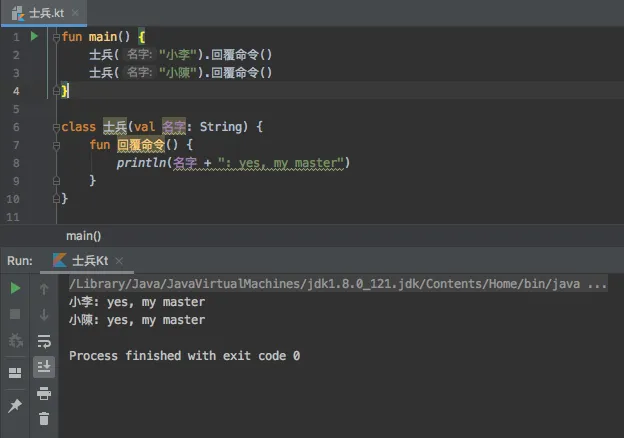Screen dimensions: 624x438
Task: Click fold end marker on line 9
Action: tap(56, 181)
